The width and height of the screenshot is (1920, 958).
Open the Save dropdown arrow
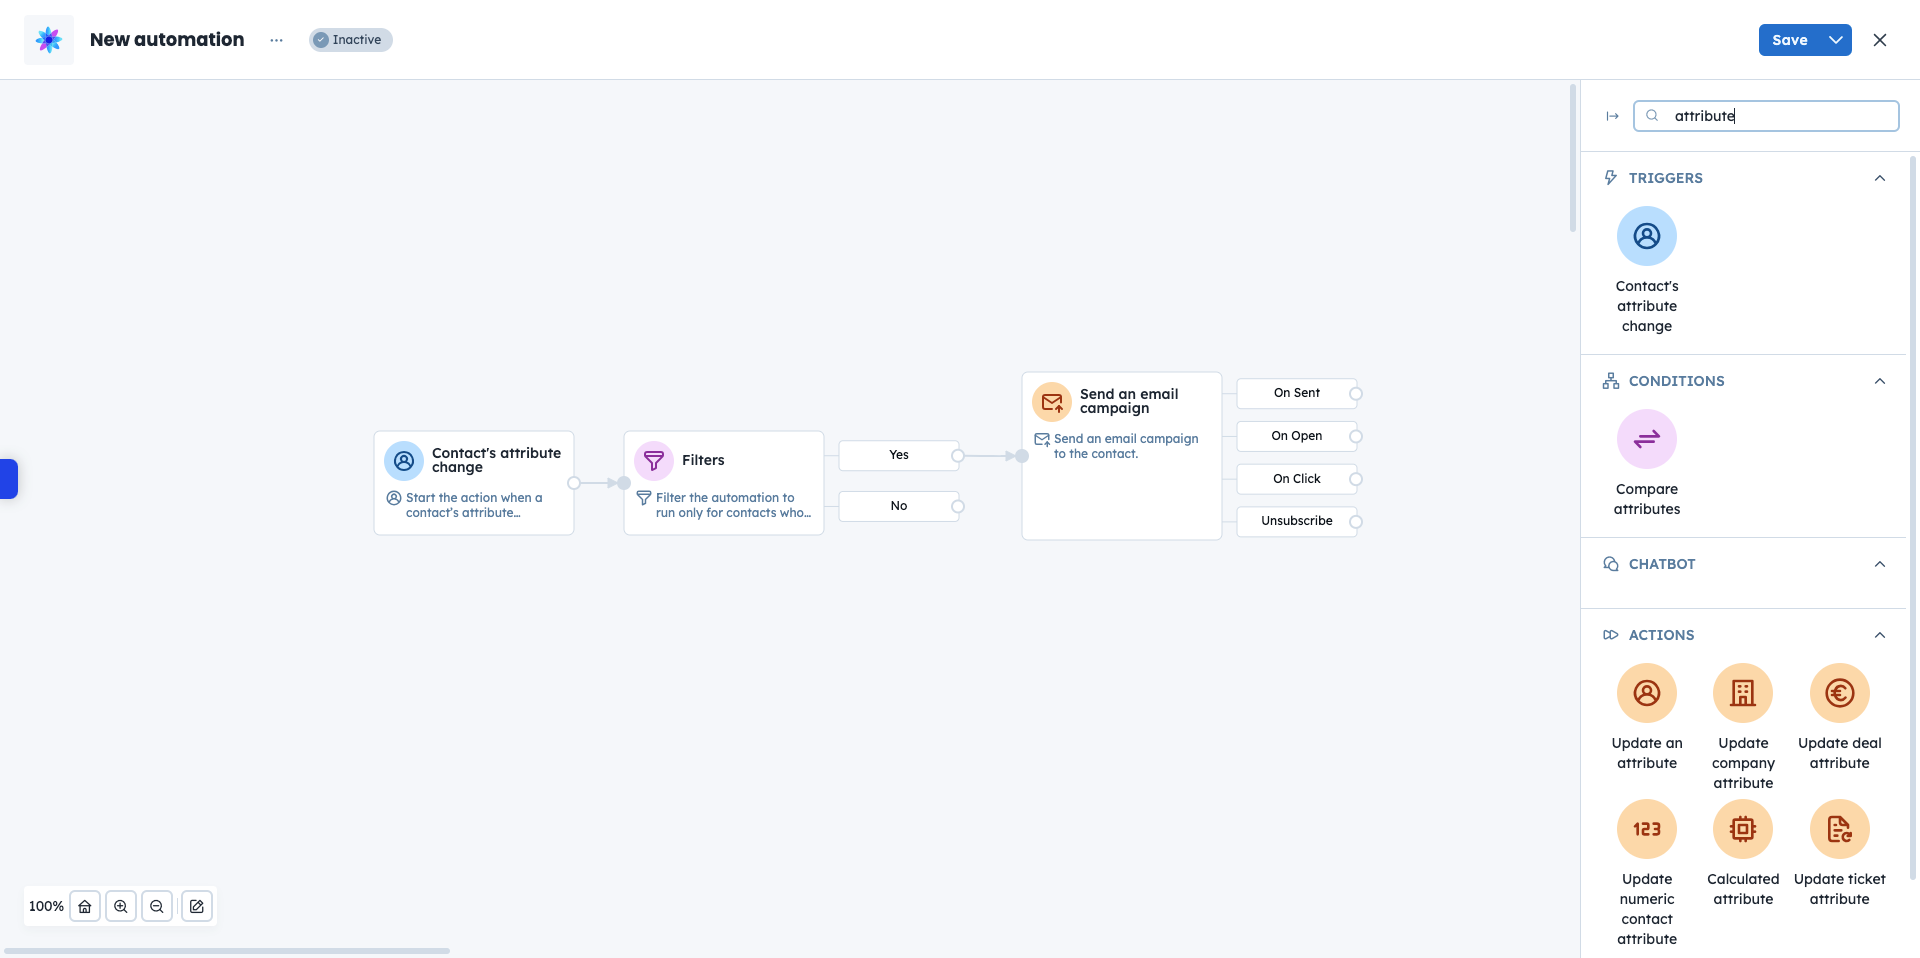coord(1836,40)
